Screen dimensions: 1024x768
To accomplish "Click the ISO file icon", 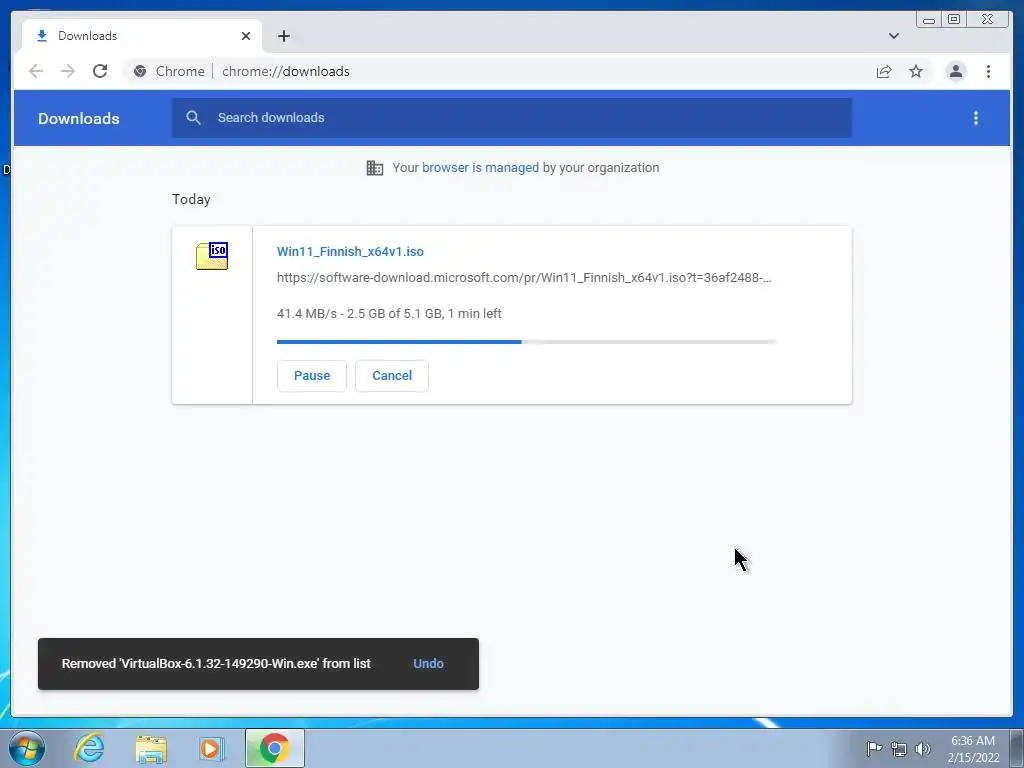I will 212,255.
